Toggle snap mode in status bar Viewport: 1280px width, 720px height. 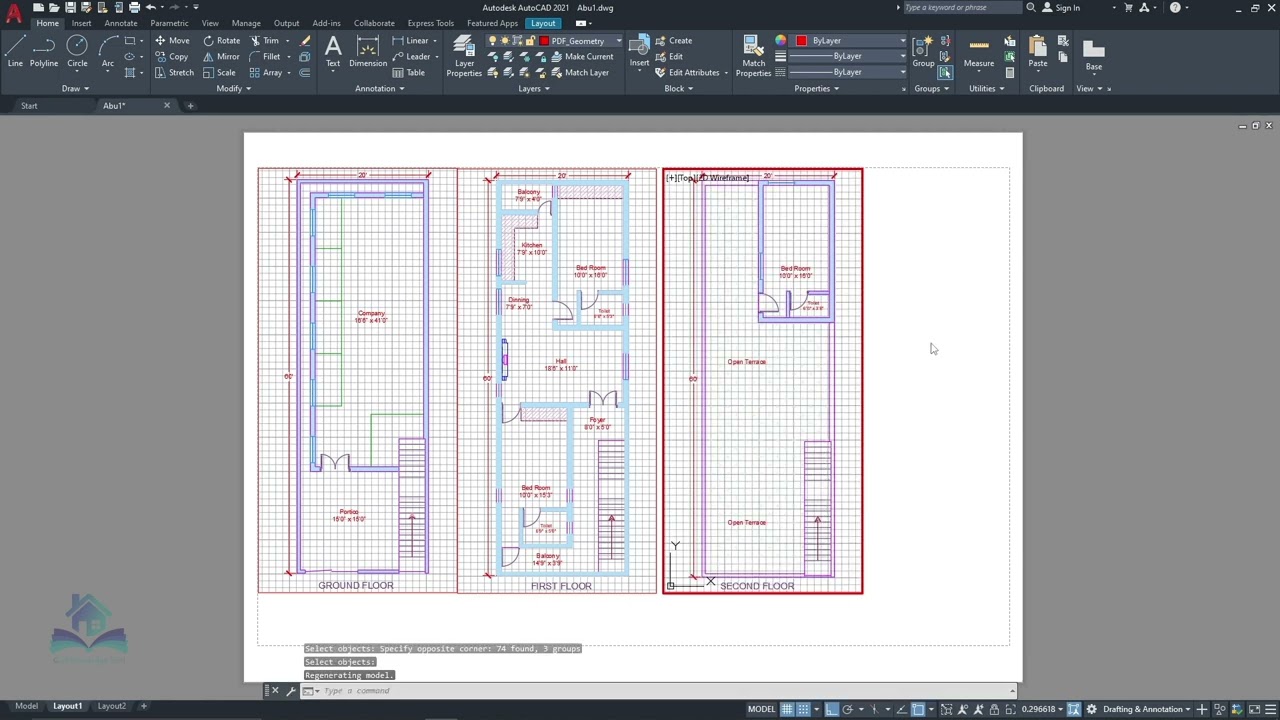[x=803, y=709]
